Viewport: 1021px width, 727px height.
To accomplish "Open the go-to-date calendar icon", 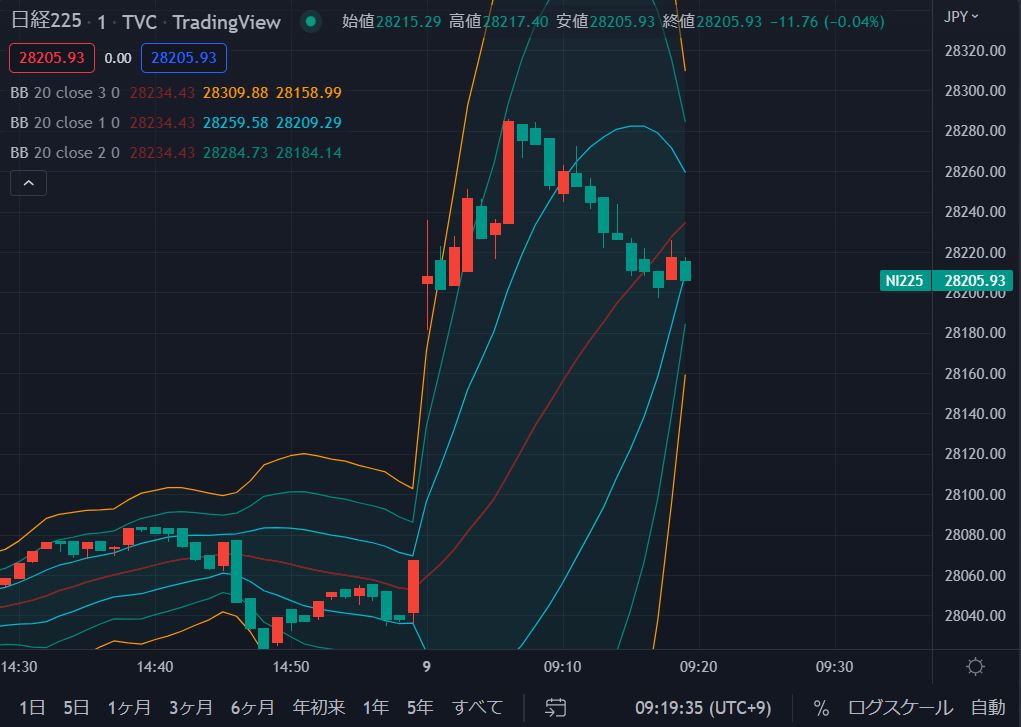I will point(555,707).
